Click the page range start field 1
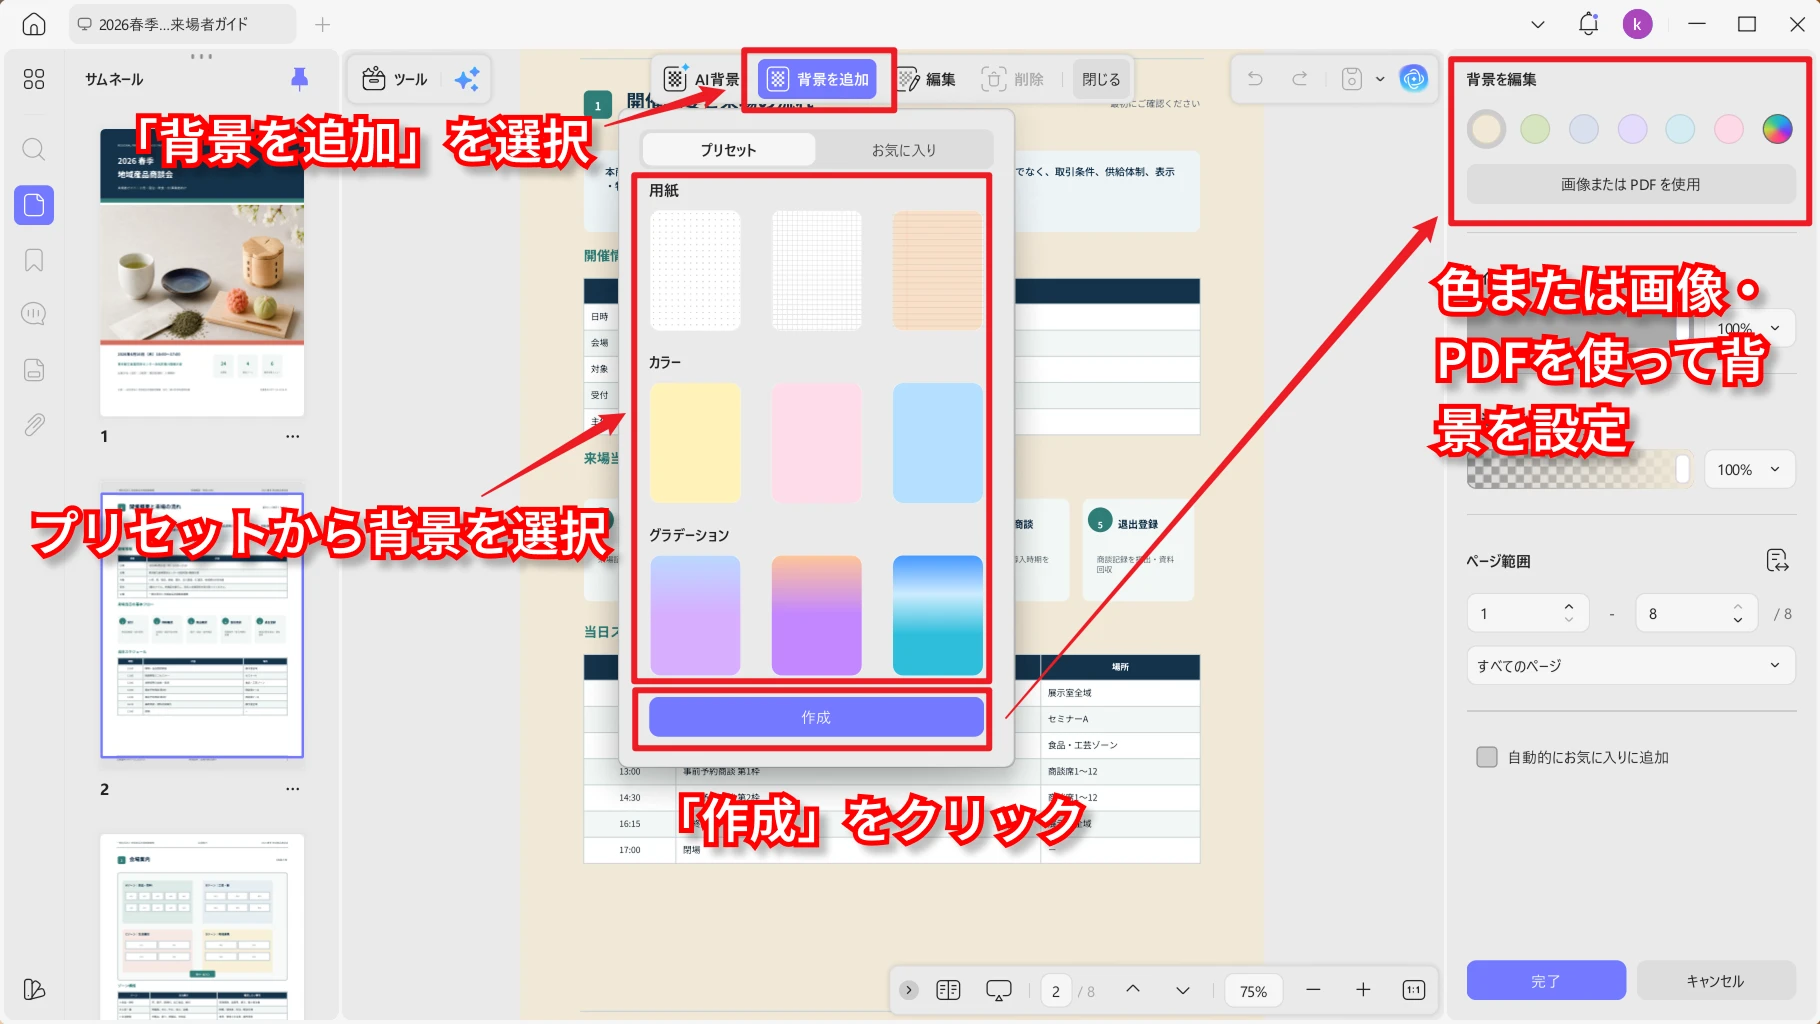This screenshot has width=1820, height=1024. click(1528, 613)
